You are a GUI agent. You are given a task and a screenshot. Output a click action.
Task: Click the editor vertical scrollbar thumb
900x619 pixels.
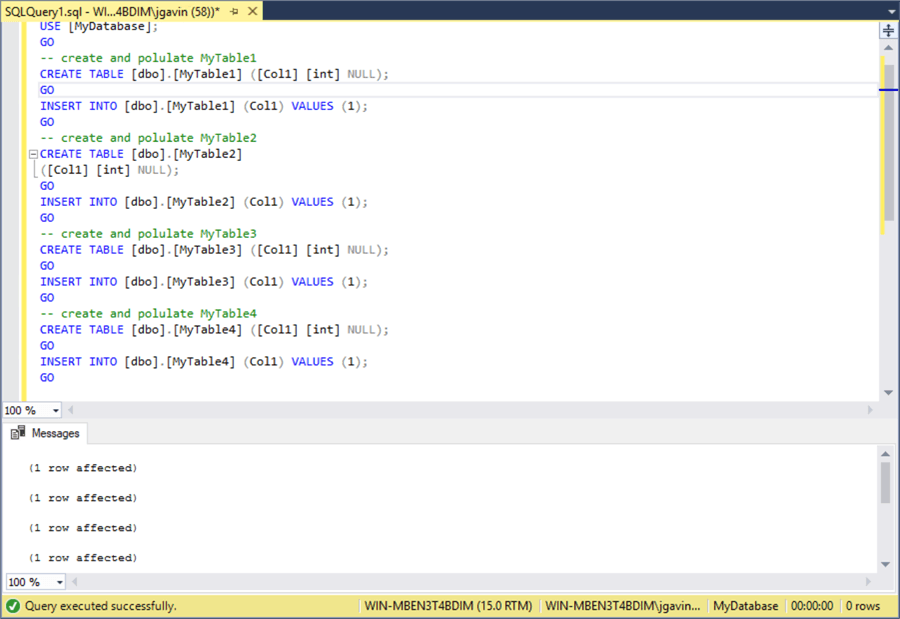coord(889,142)
